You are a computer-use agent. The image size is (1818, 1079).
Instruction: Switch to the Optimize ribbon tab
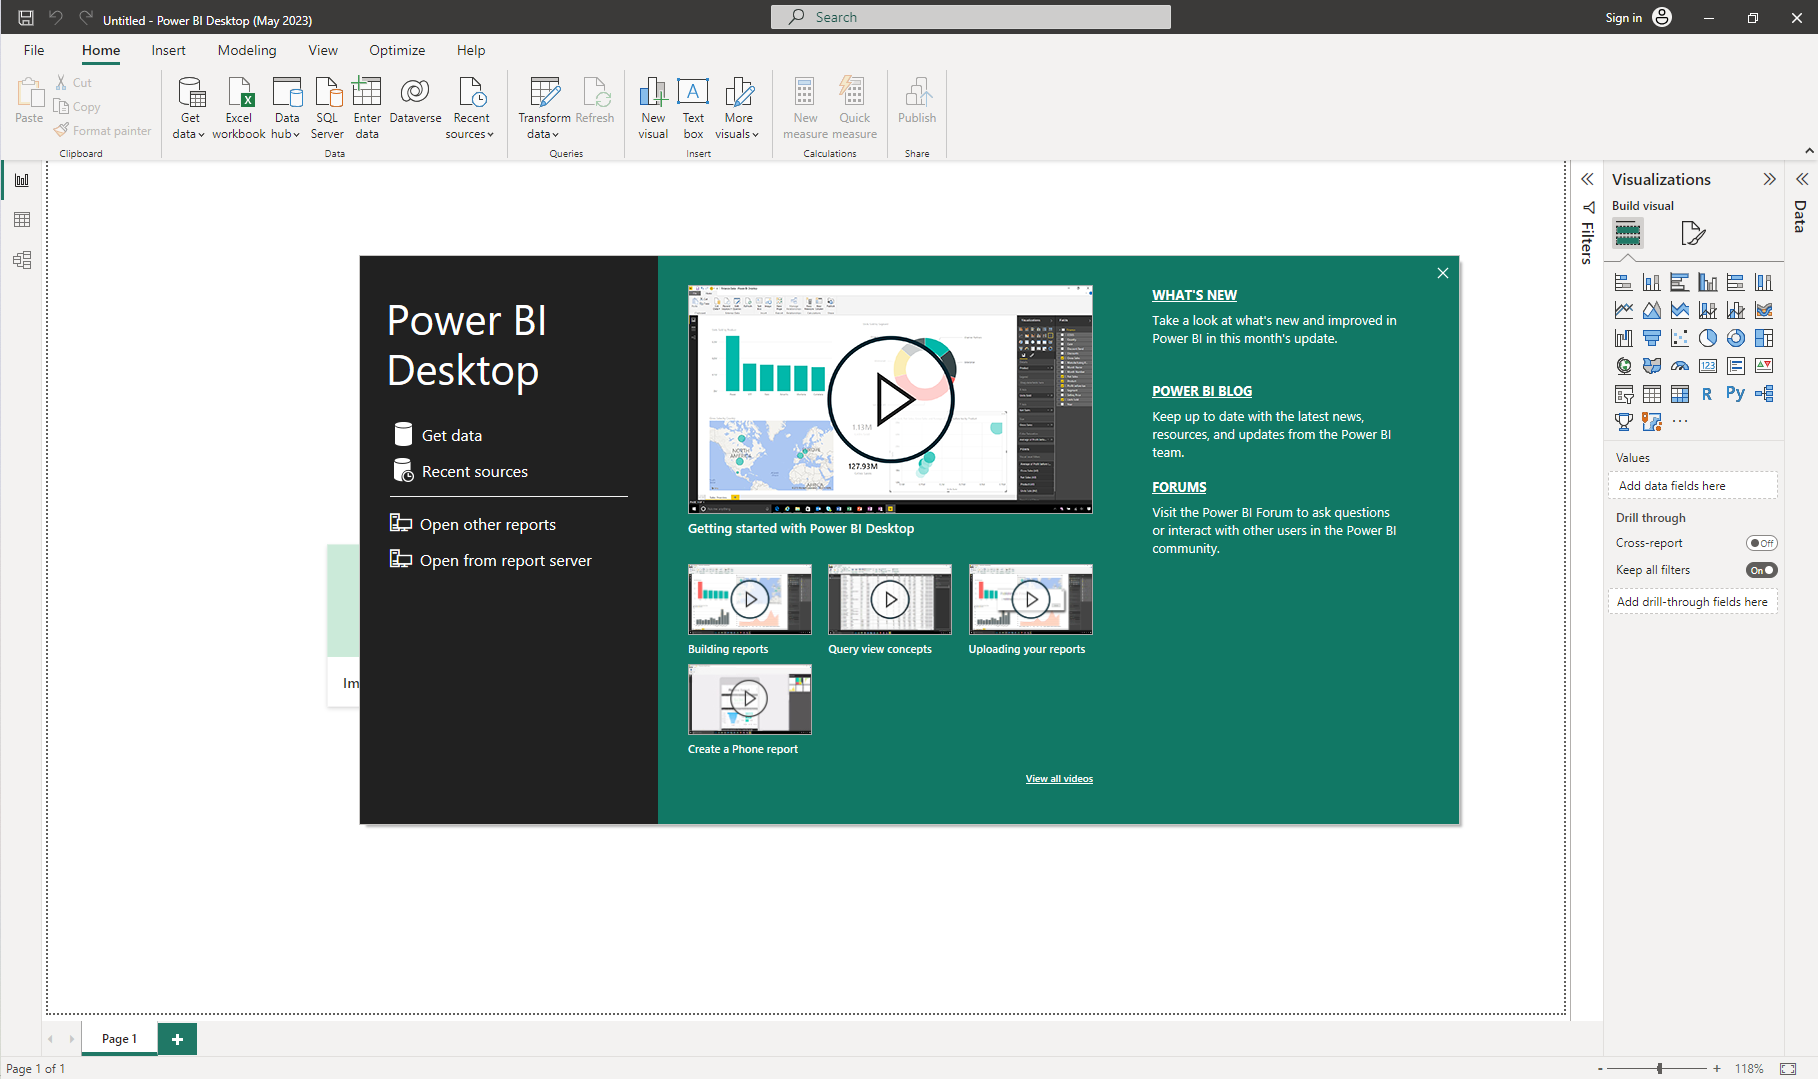point(397,50)
